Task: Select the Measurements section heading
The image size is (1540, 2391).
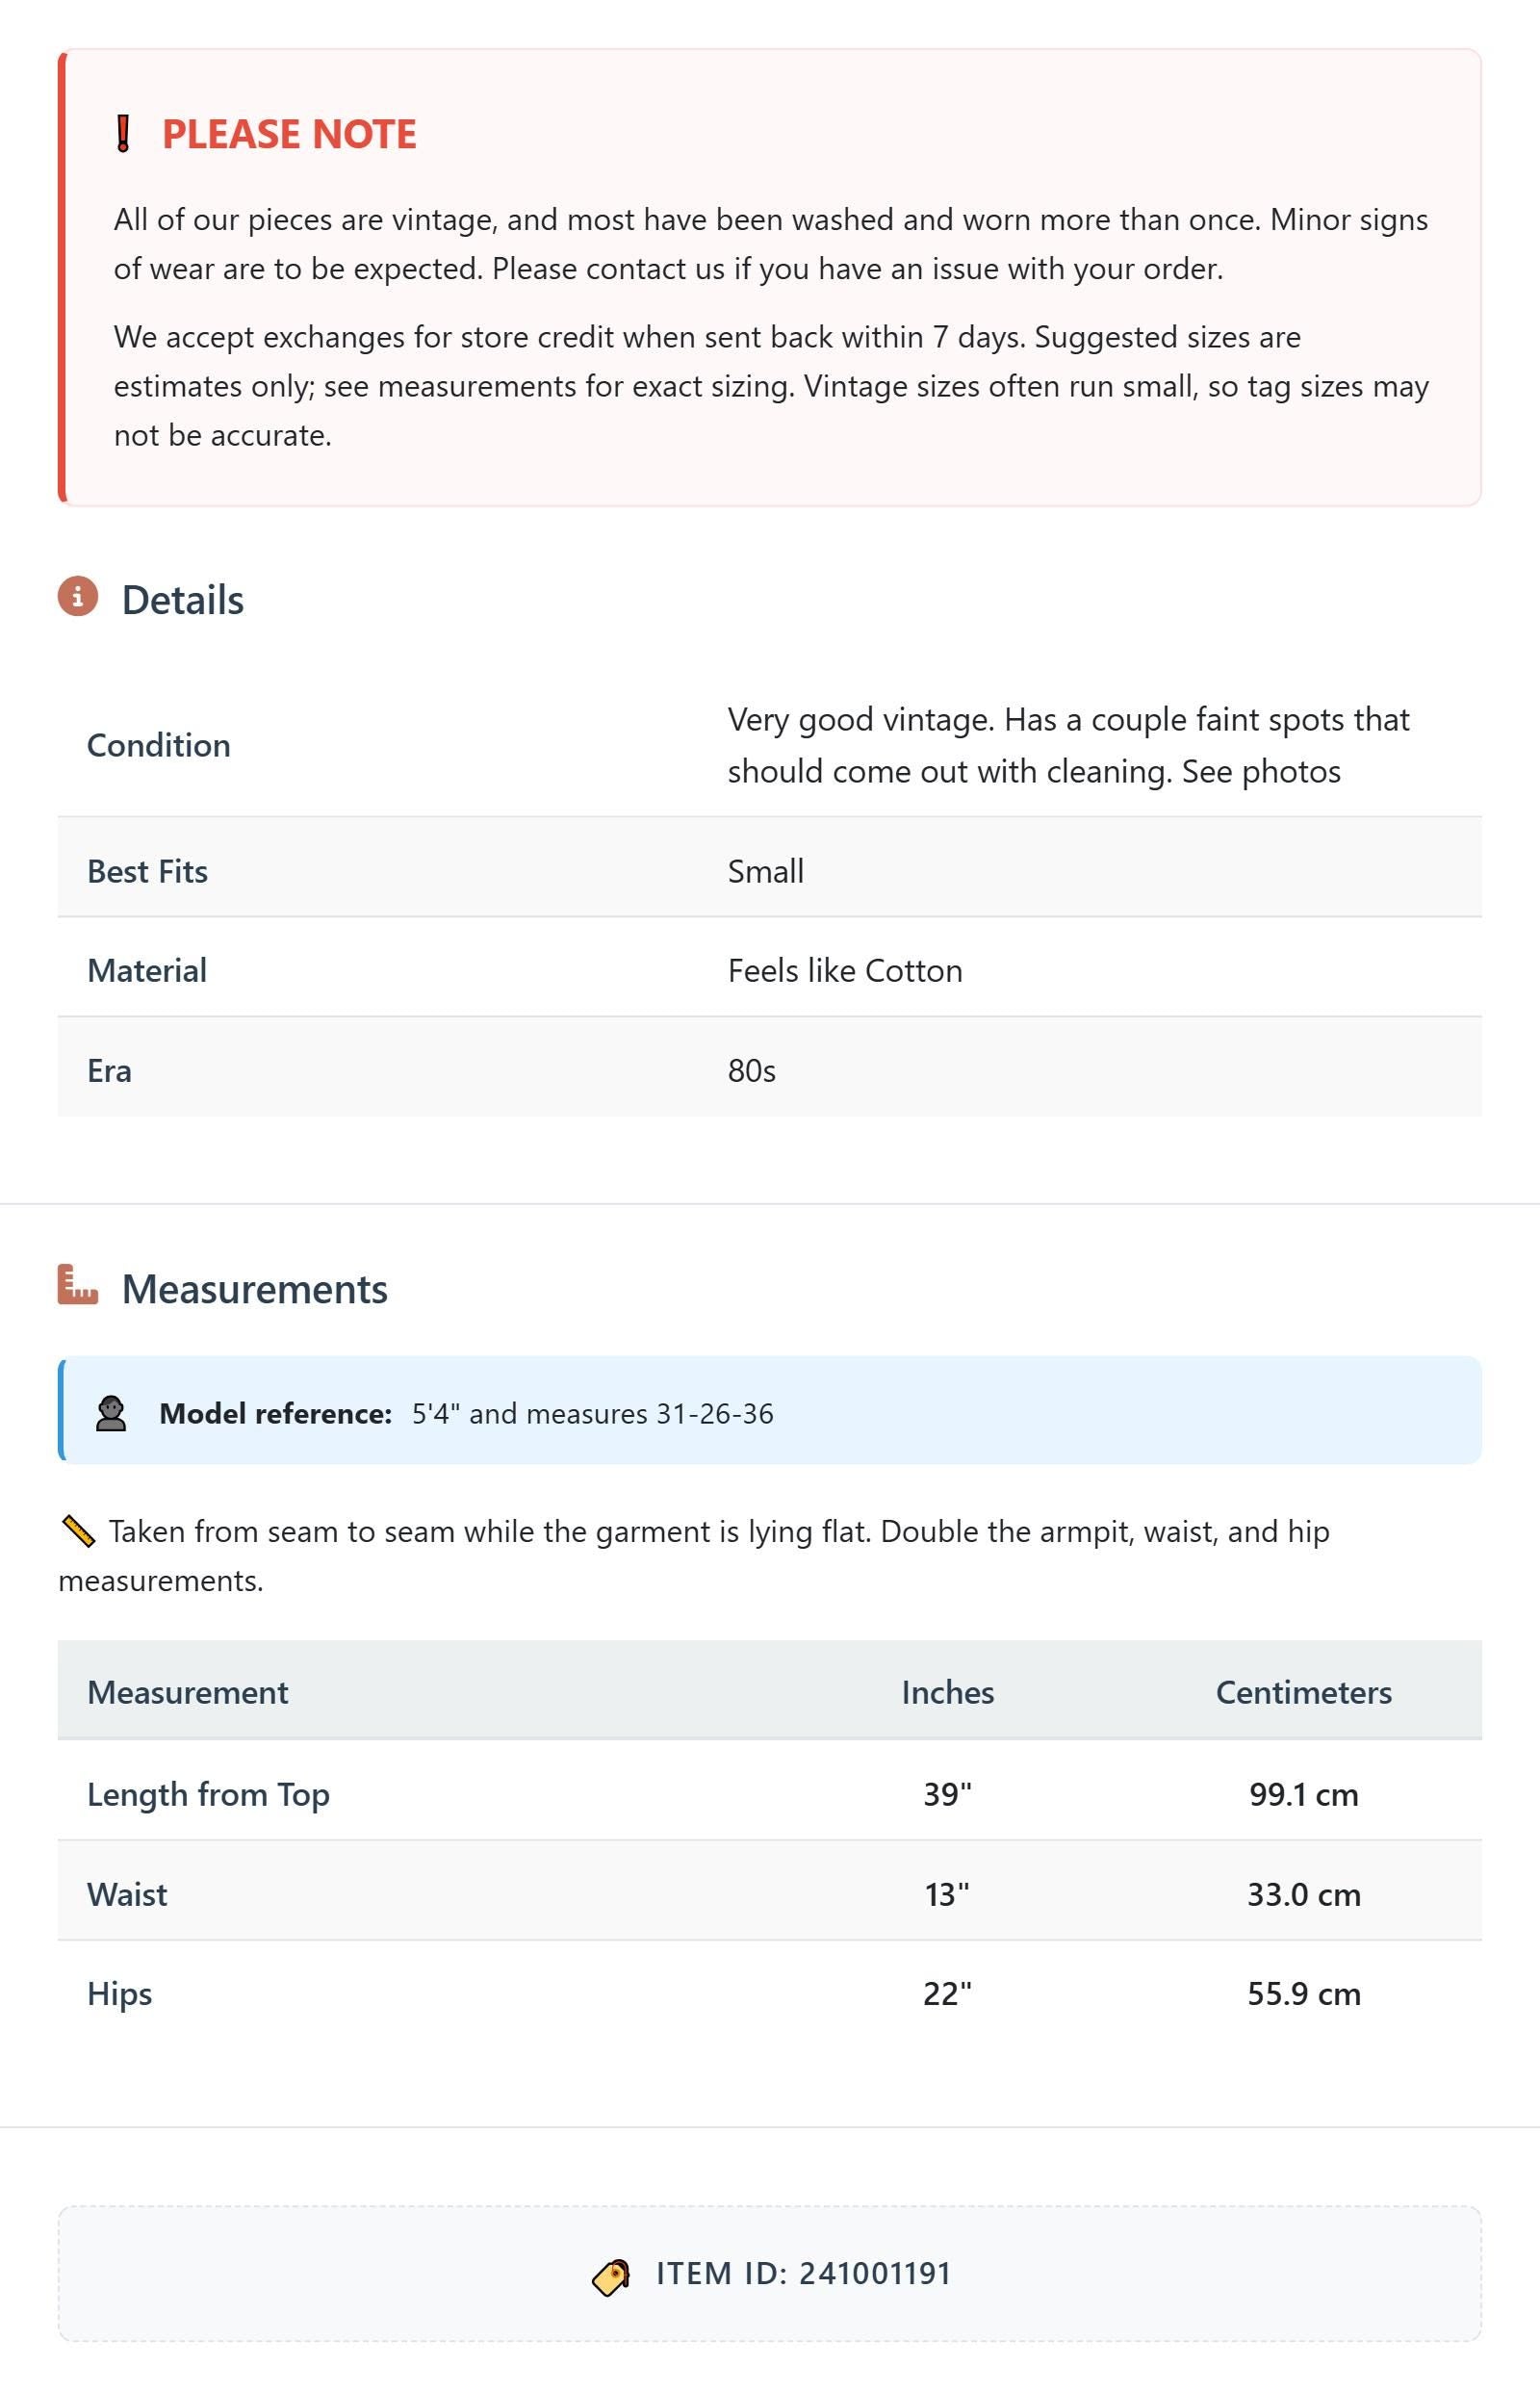Action: pos(255,1289)
